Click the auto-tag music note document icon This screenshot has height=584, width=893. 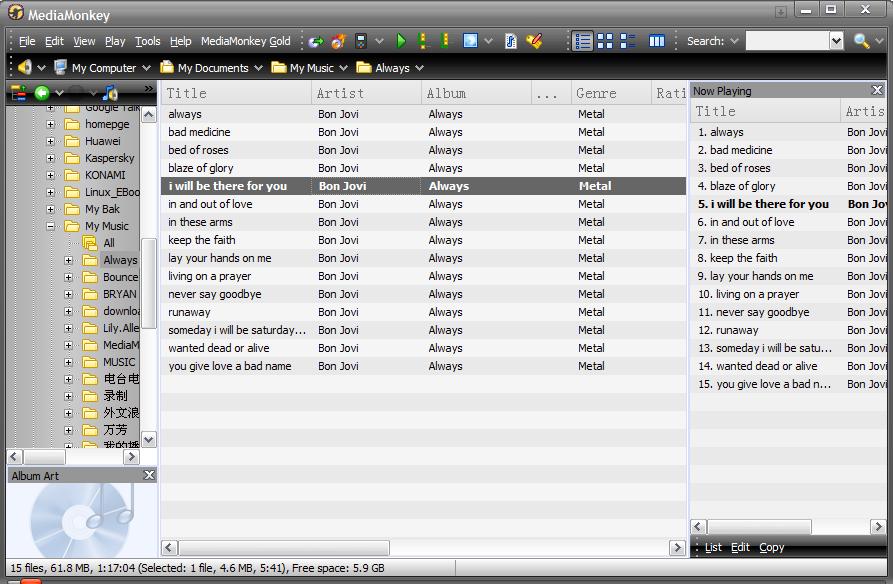tap(511, 41)
